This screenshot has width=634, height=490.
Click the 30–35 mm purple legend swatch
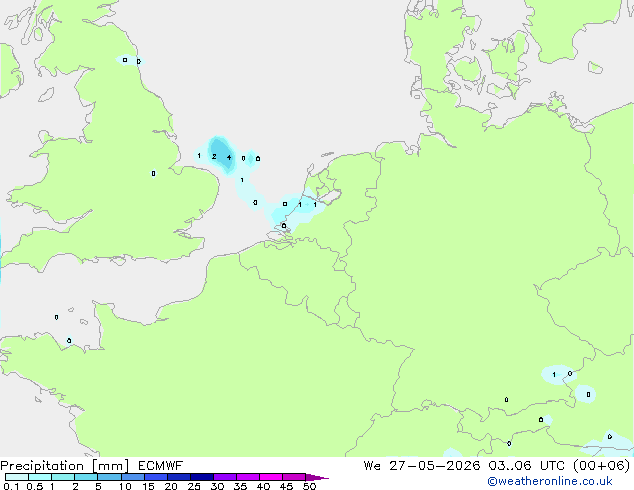pos(224,477)
